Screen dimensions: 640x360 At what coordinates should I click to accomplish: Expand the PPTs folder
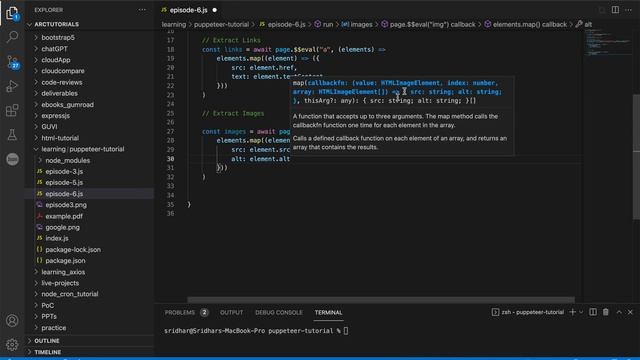[49, 317]
